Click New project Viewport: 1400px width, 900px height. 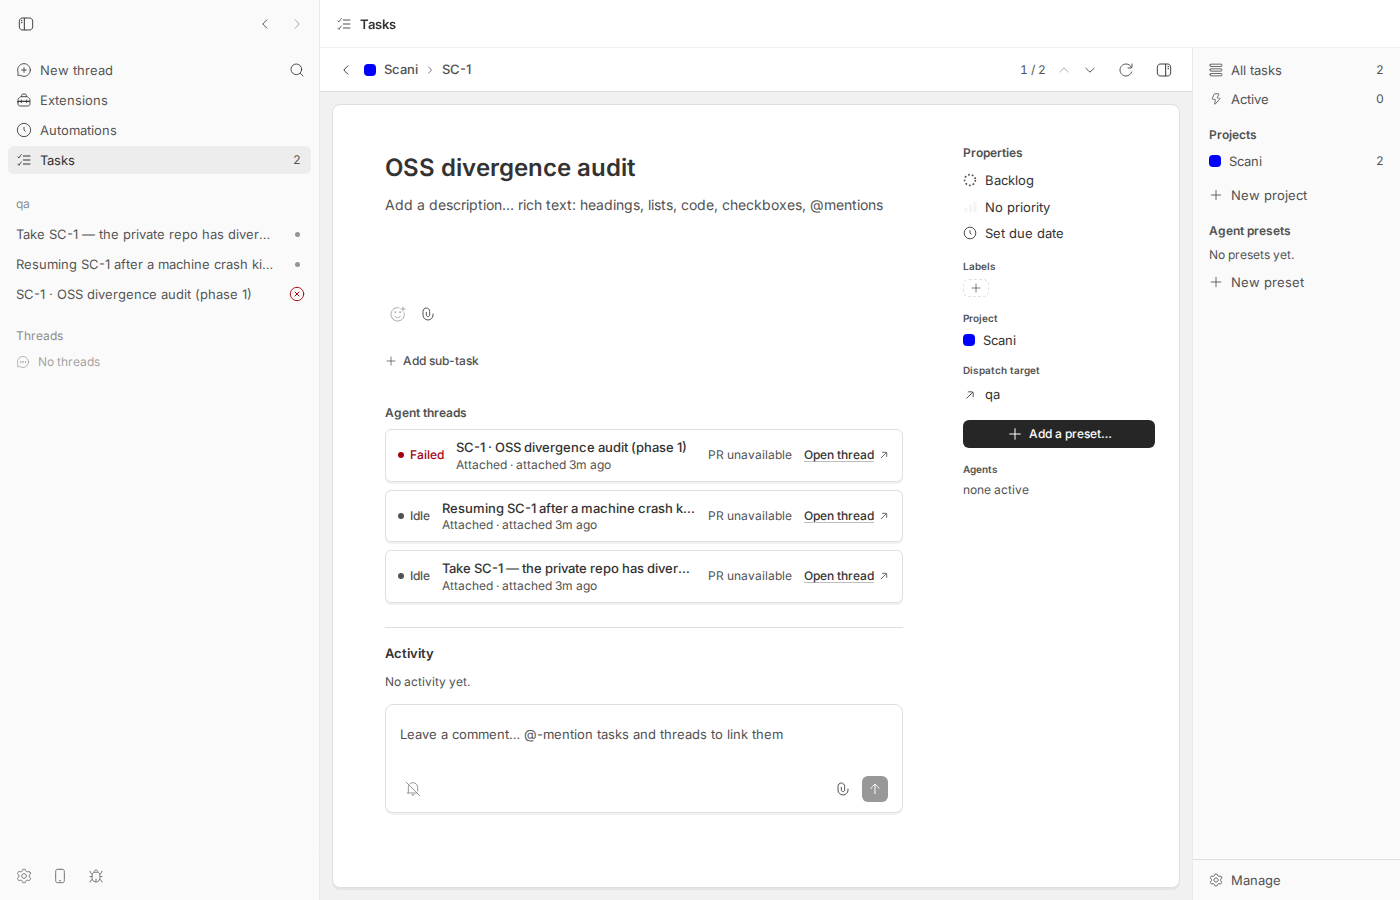point(1259,195)
